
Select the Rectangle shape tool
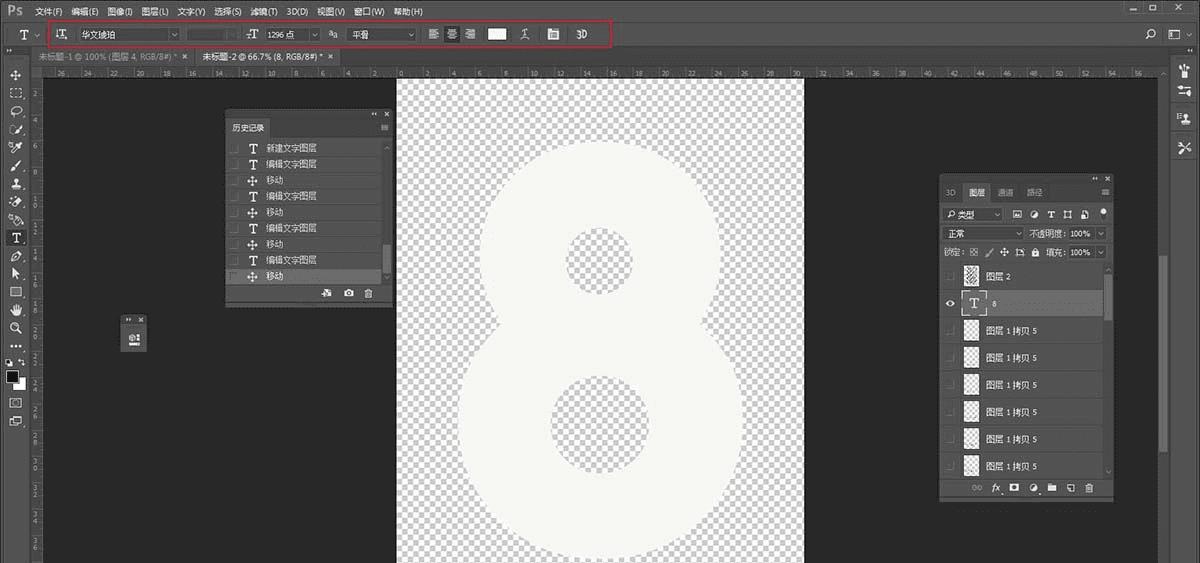click(16, 292)
